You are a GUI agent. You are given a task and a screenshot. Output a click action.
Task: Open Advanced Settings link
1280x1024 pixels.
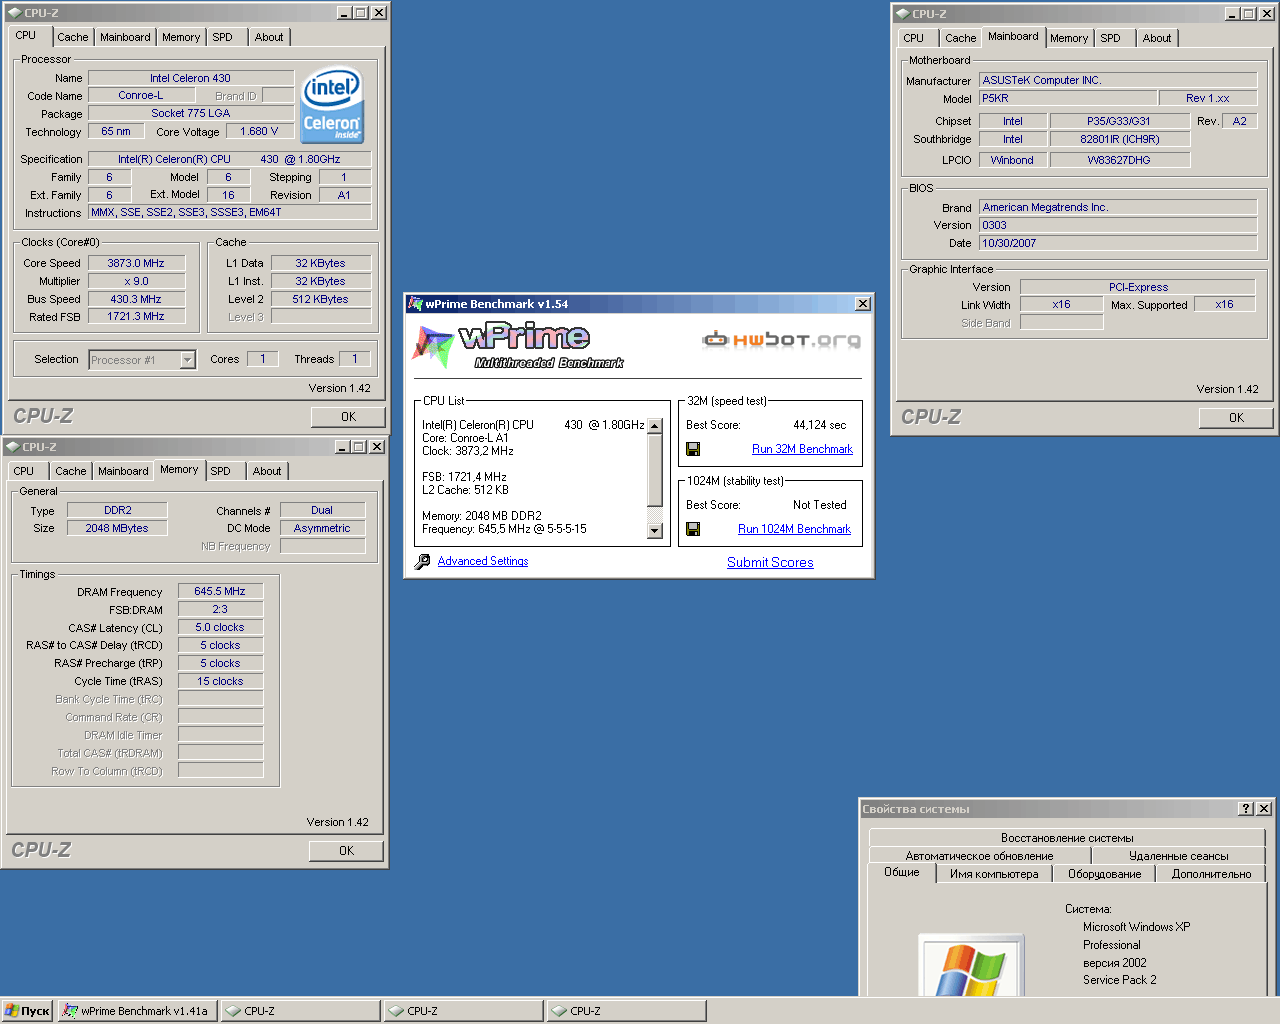click(x=483, y=561)
